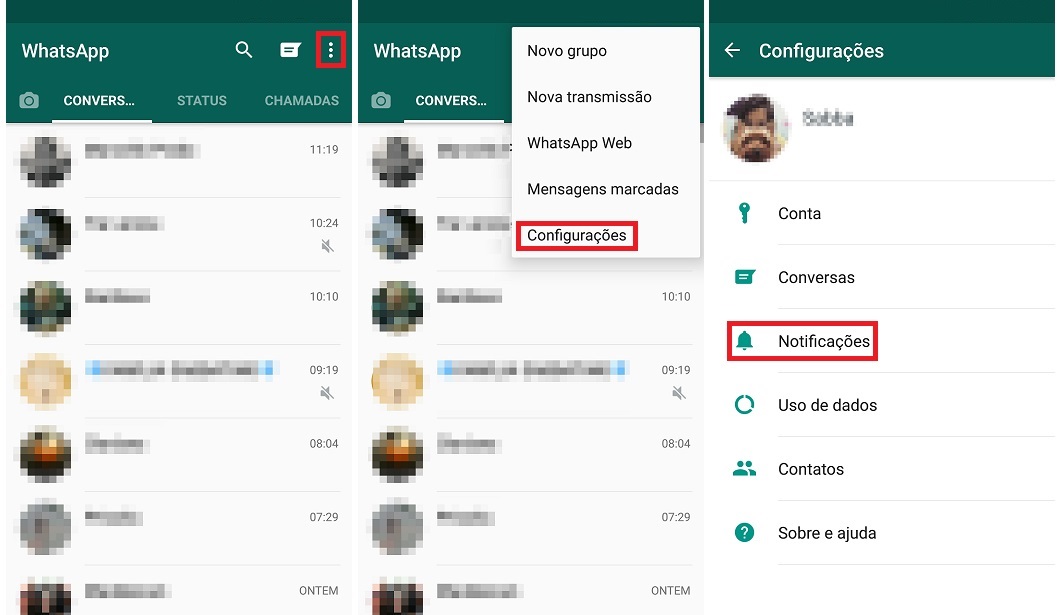Image resolution: width=1063 pixels, height=615 pixels.
Task: Tap the Conversas chat bubble icon
Action: point(744,277)
